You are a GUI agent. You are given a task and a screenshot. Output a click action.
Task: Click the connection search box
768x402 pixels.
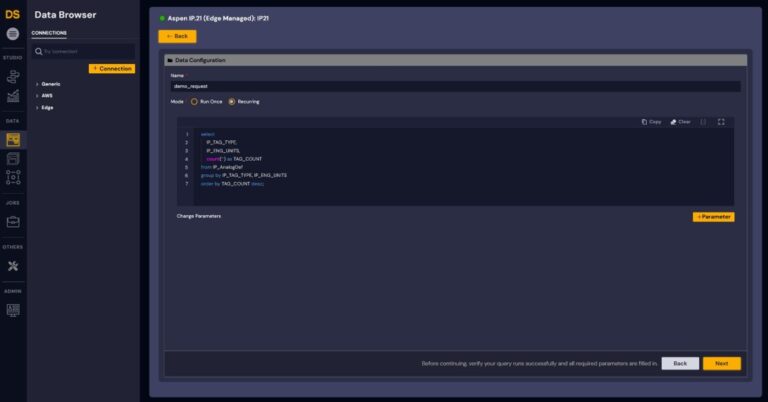(x=84, y=51)
